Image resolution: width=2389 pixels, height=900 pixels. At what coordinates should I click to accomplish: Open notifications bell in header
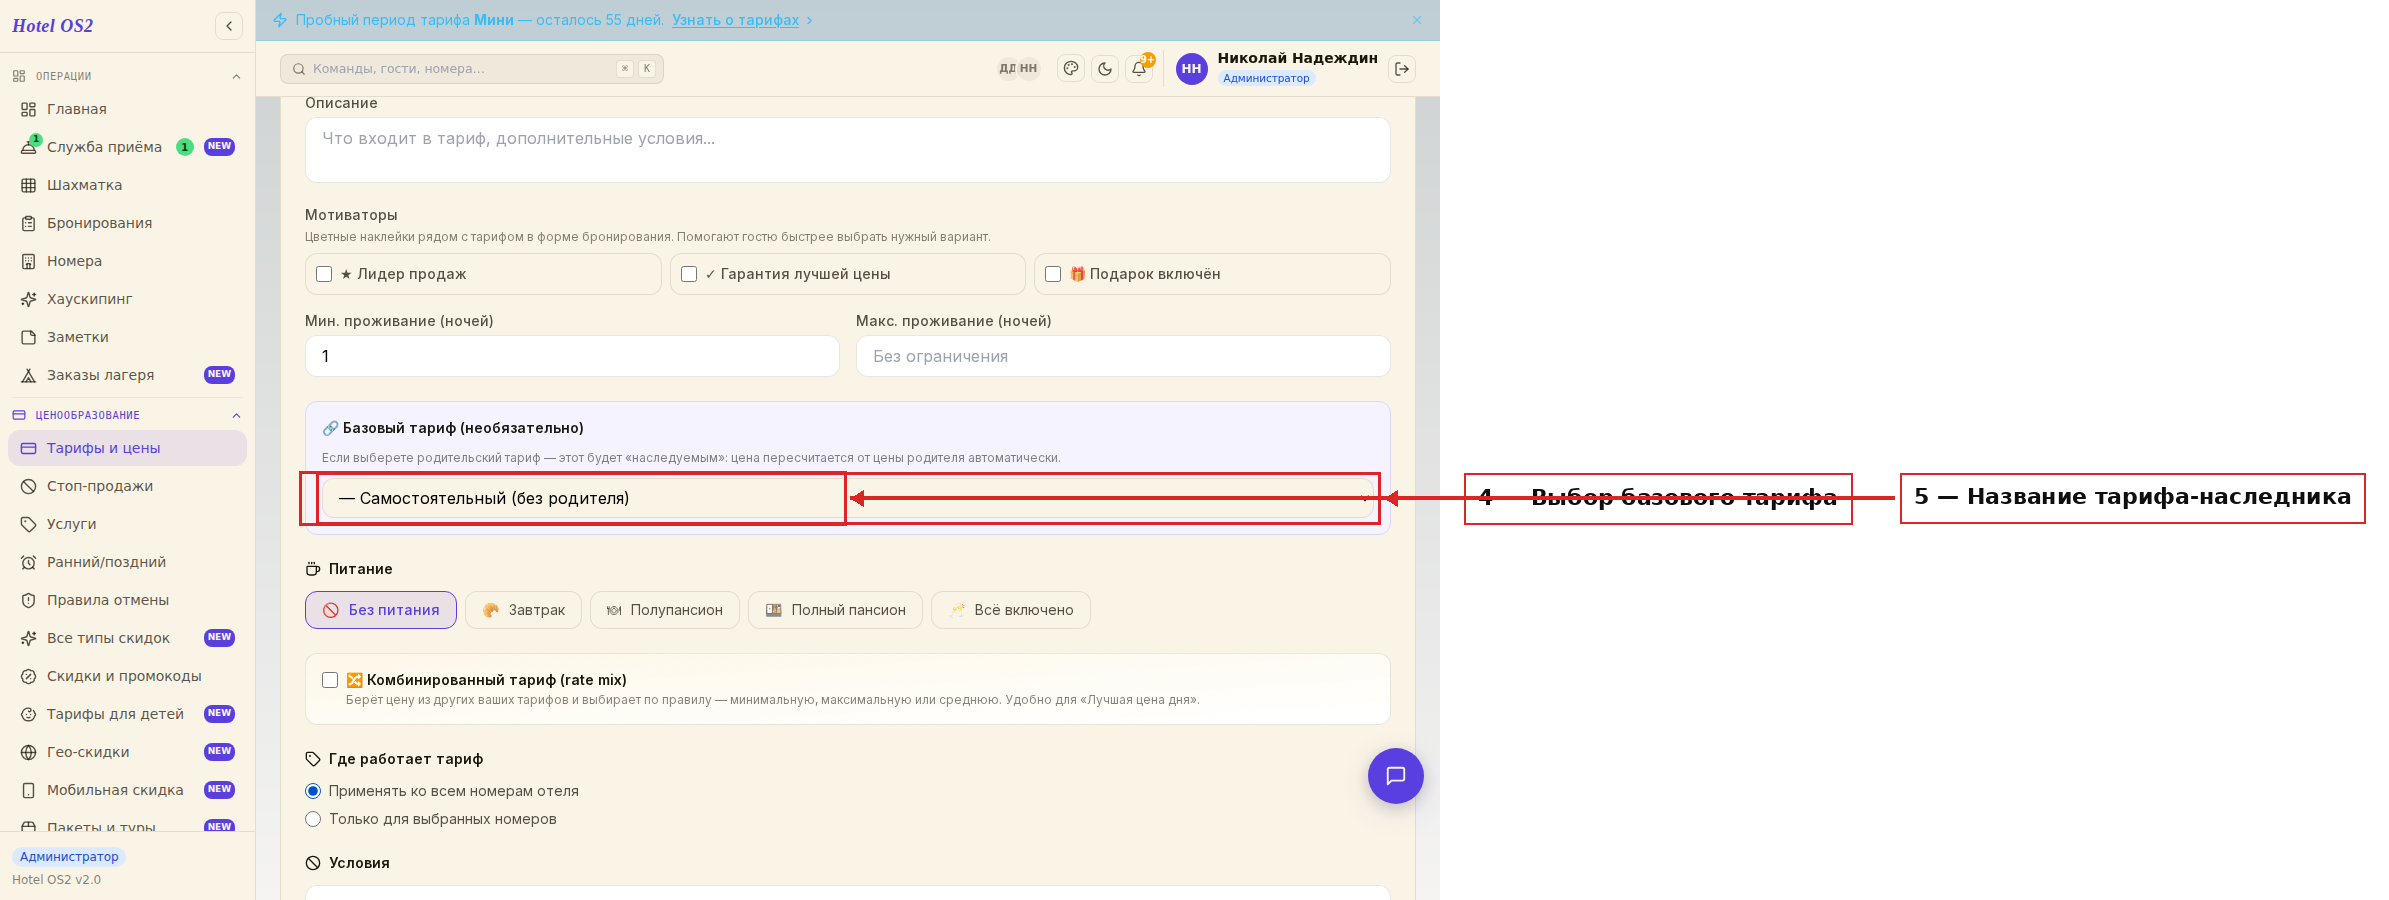click(x=1139, y=69)
